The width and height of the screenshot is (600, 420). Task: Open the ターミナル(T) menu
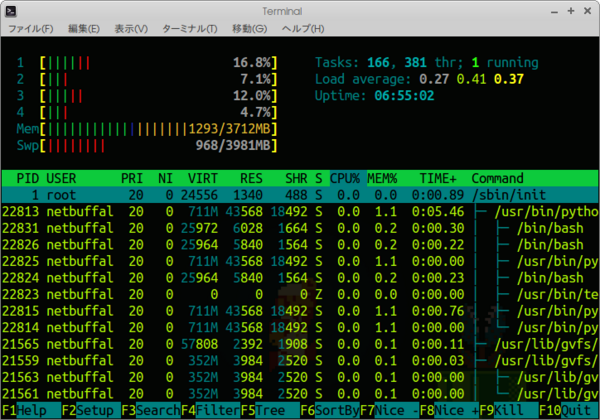click(x=189, y=29)
